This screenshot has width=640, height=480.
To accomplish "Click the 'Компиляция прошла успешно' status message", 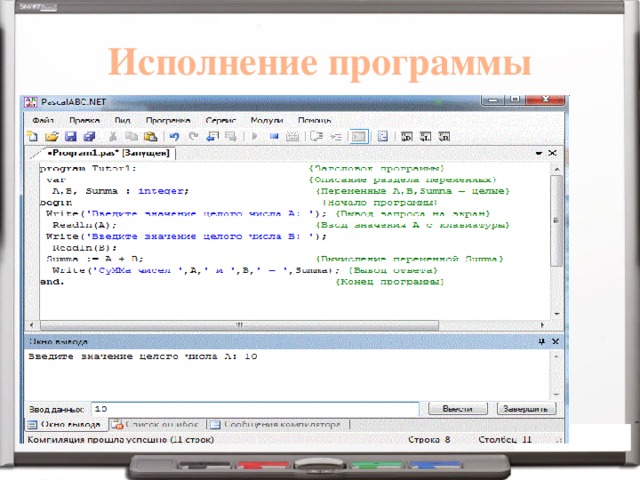I will click(x=121, y=440).
